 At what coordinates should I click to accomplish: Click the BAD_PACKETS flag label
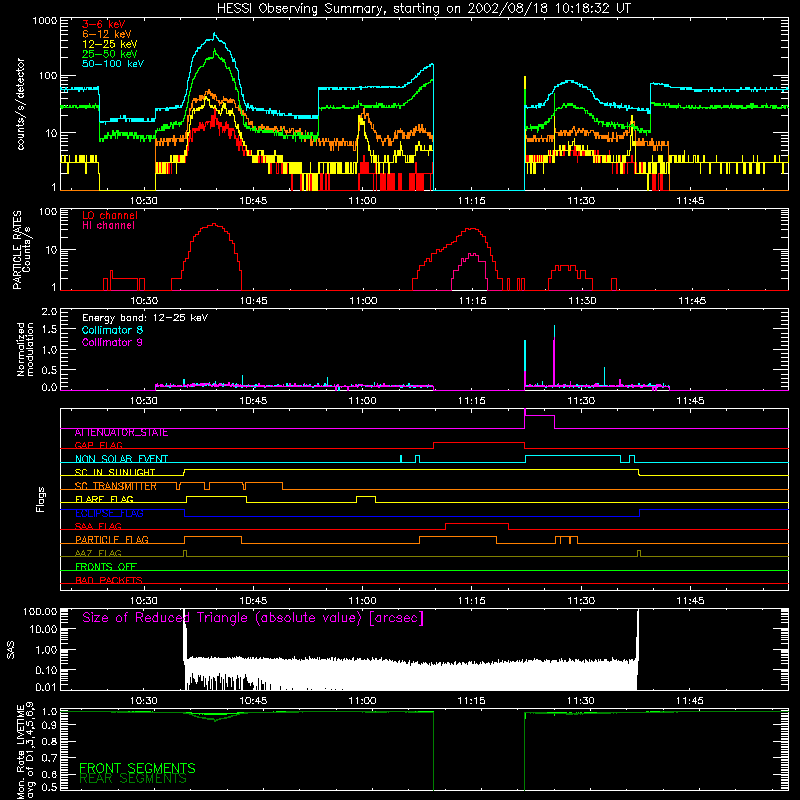[109, 580]
